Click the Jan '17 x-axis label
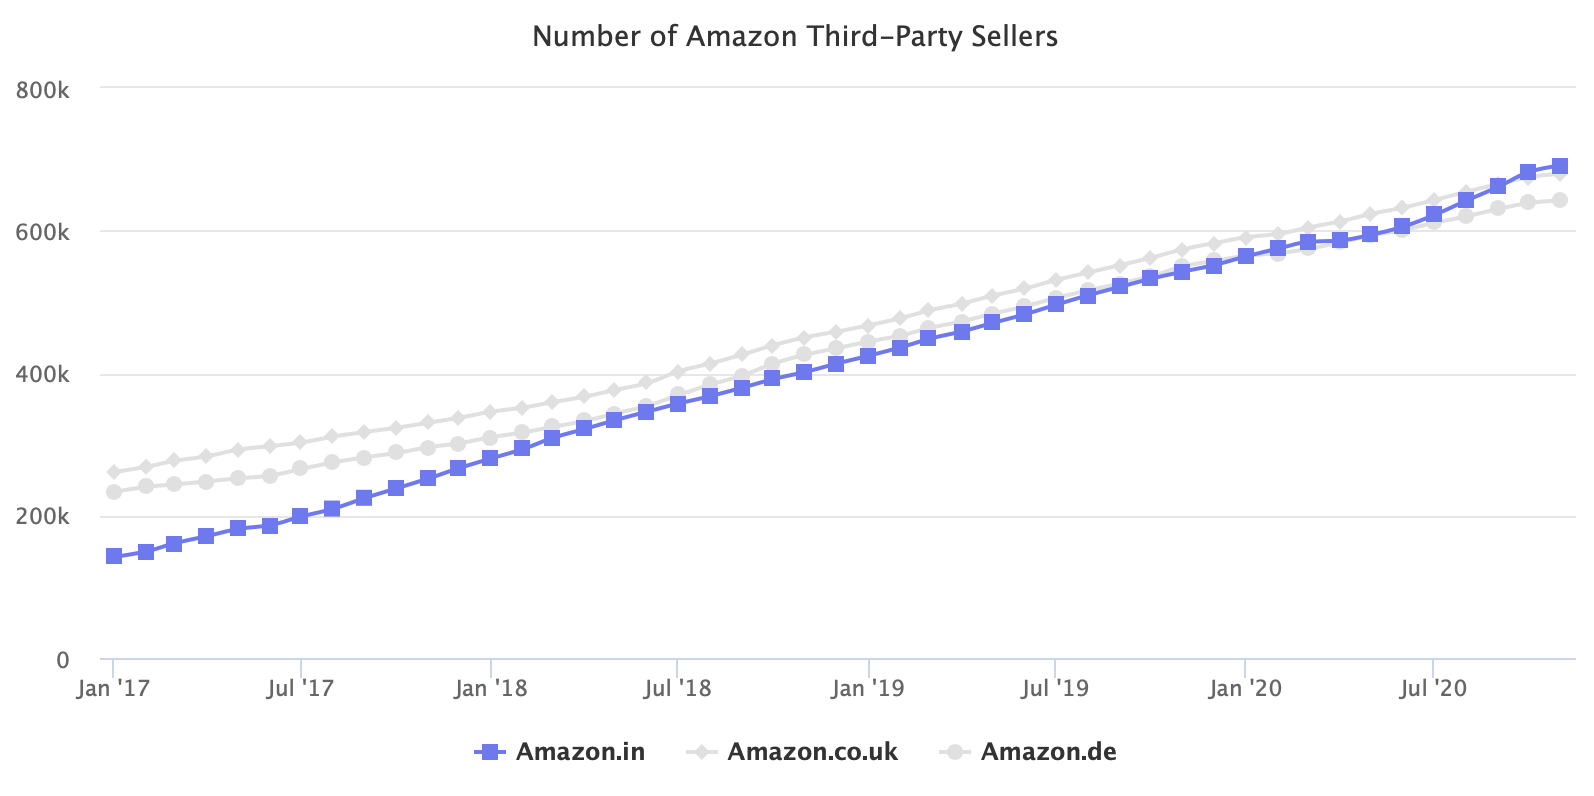 (x=112, y=689)
